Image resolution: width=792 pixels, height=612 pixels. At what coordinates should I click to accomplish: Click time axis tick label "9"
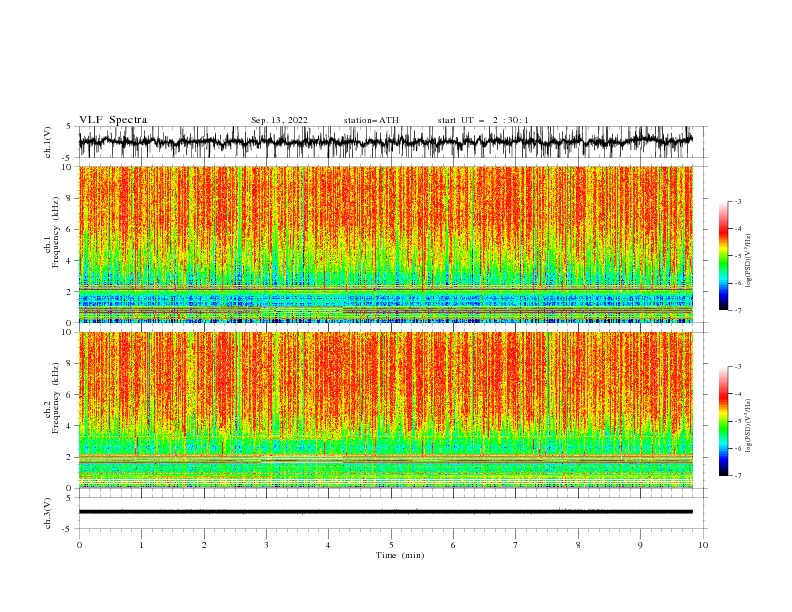(x=640, y=545)
